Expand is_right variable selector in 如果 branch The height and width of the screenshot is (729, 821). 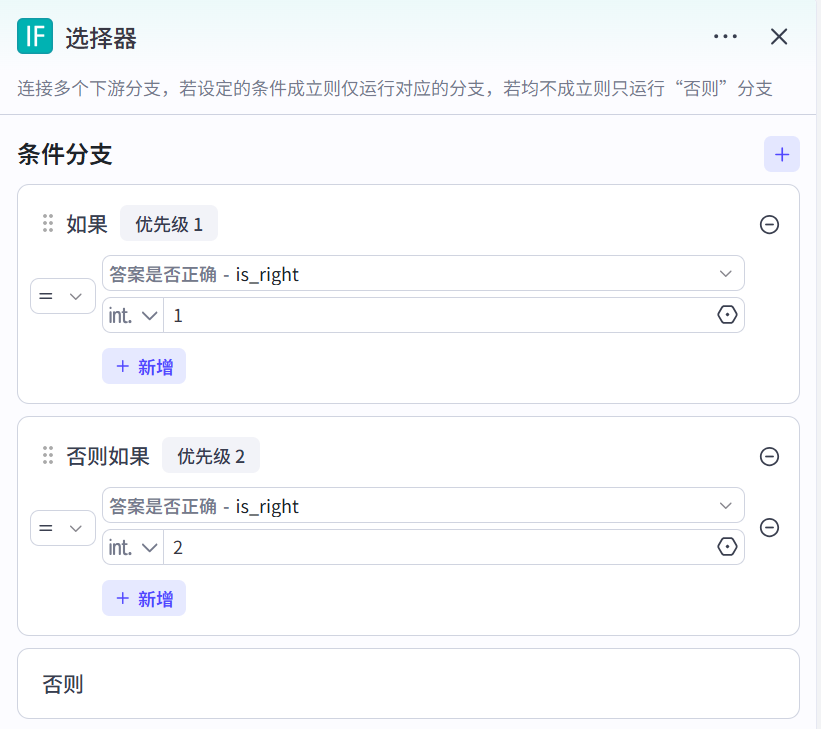724,274
